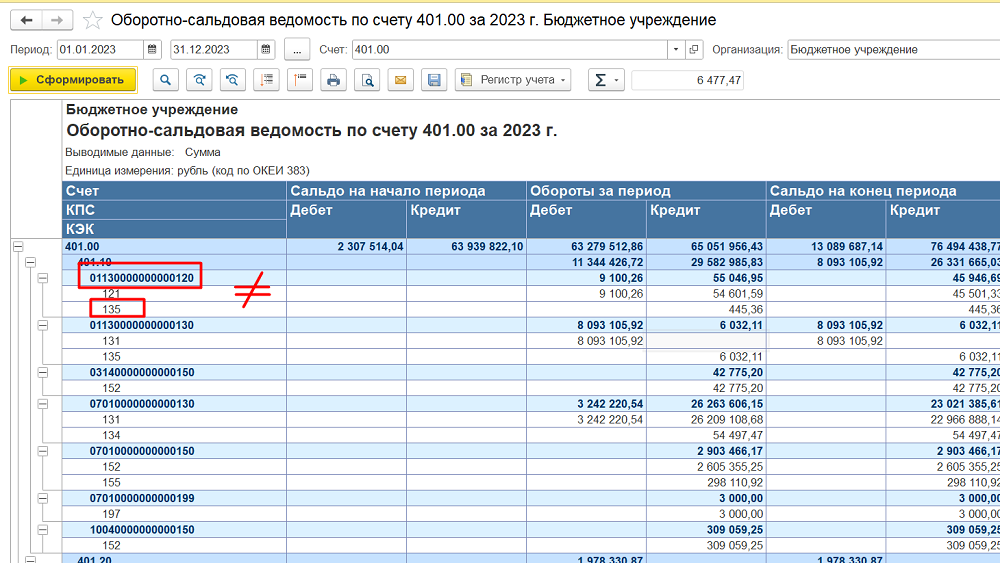
Task: Edit start period date 01.01.2023
Action: coord(100,49)
